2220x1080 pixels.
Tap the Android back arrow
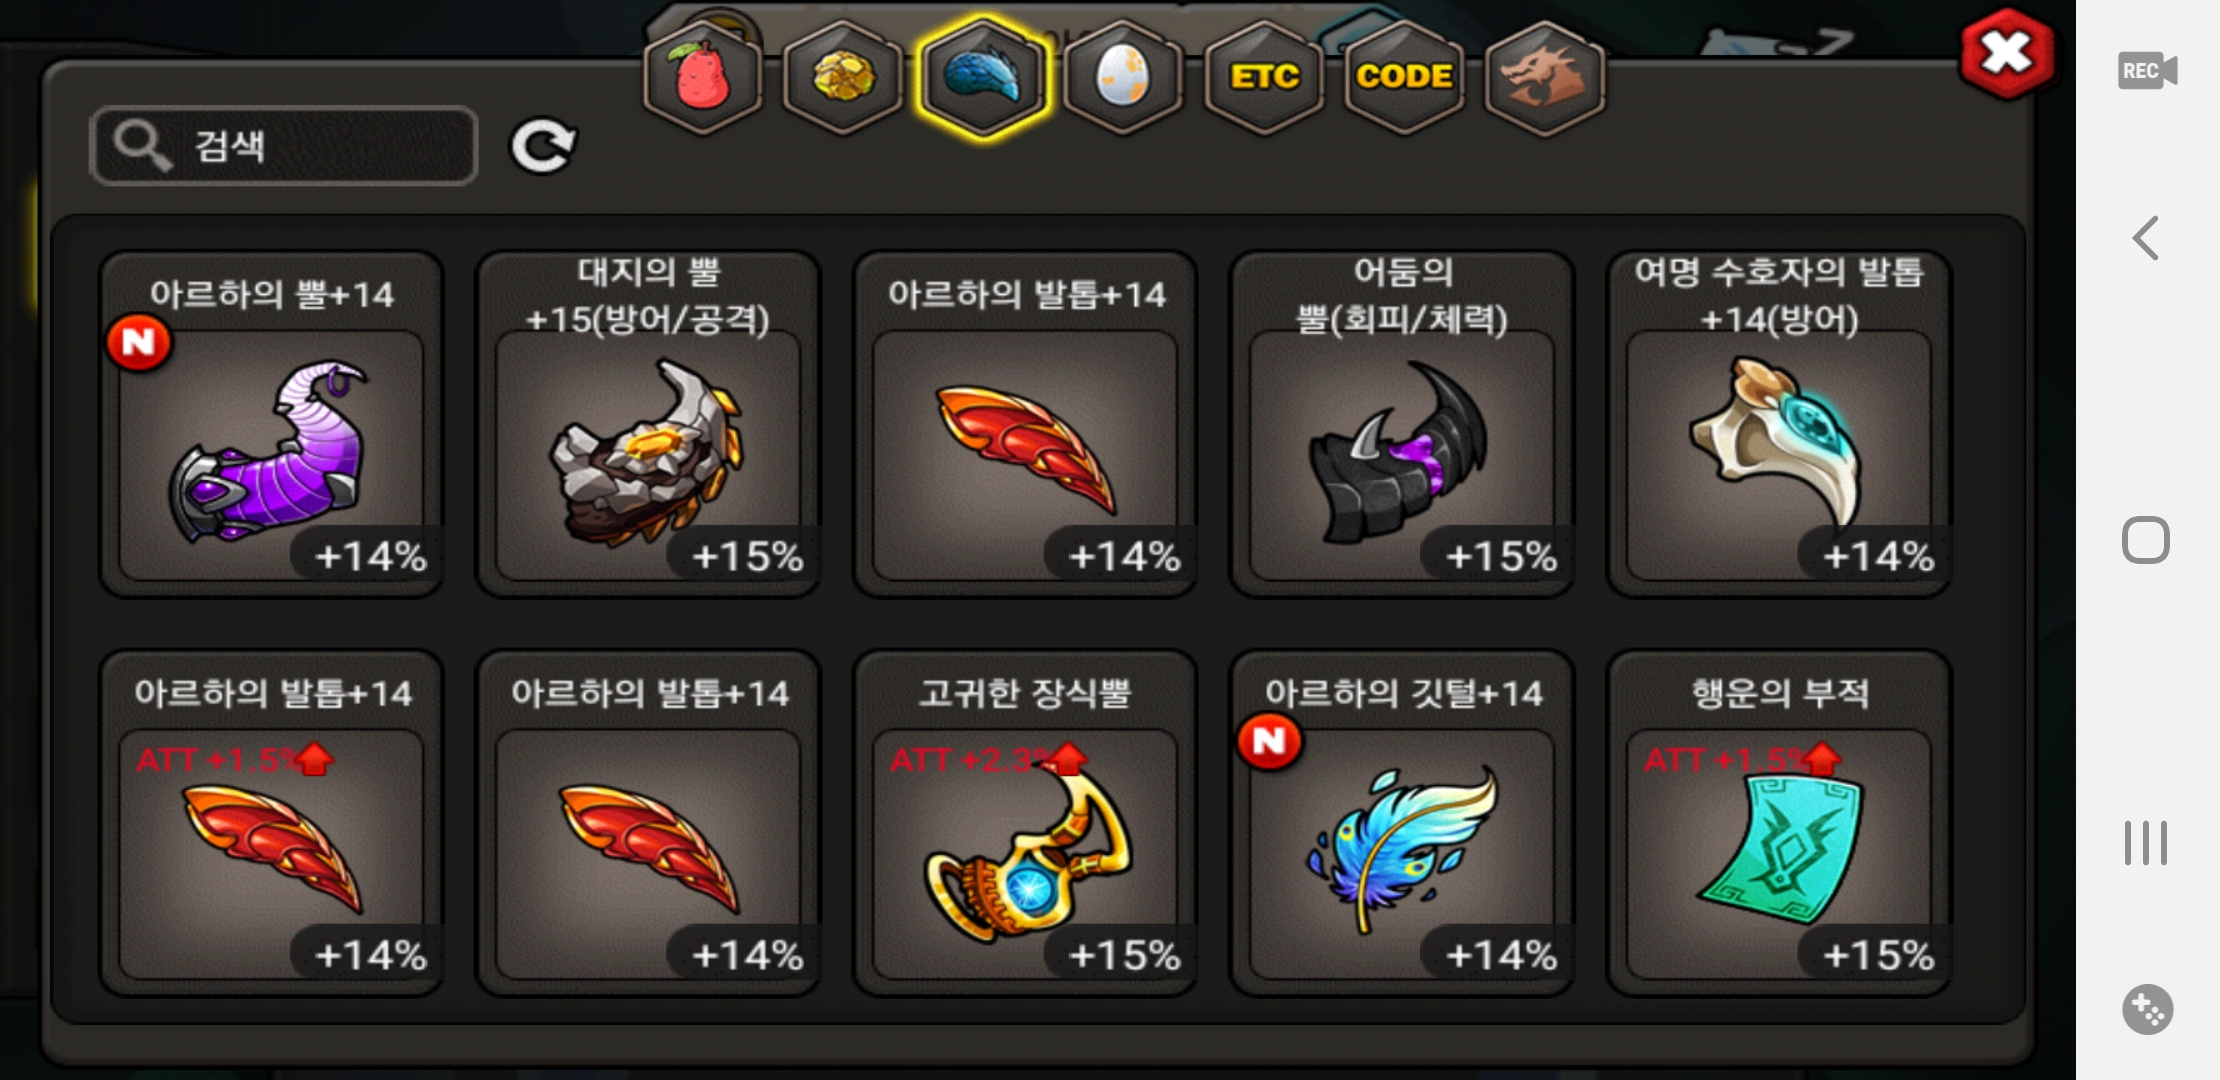(2146, 238)
